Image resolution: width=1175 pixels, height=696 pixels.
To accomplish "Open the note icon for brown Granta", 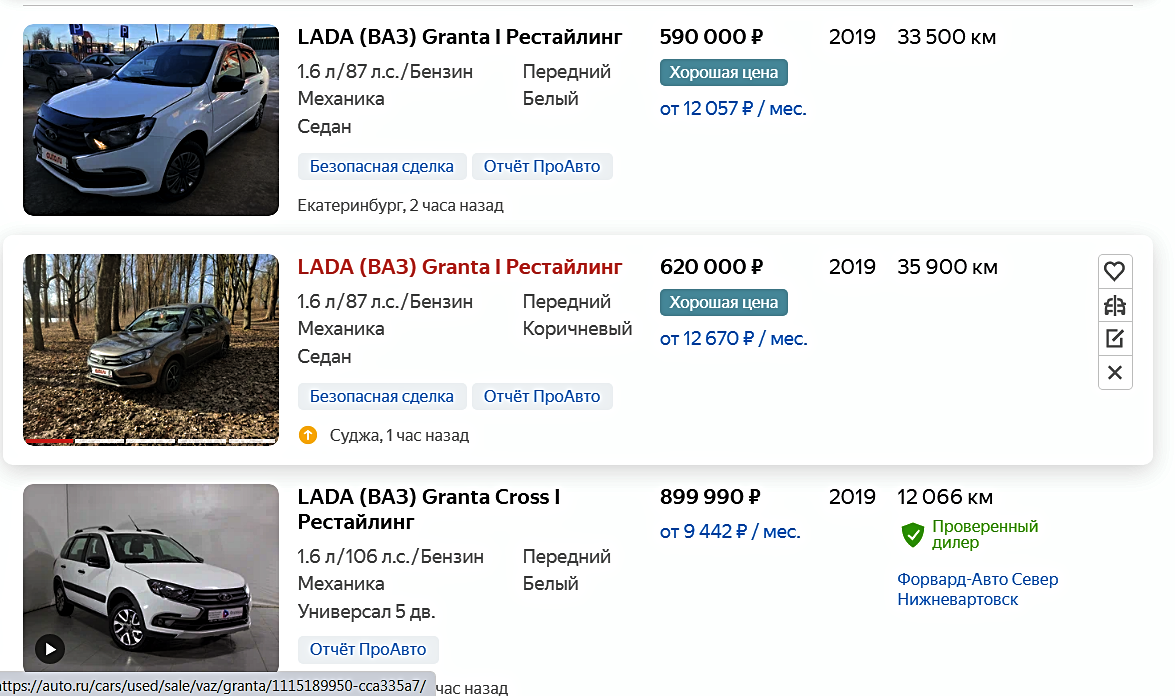I will pos(1115,339).
